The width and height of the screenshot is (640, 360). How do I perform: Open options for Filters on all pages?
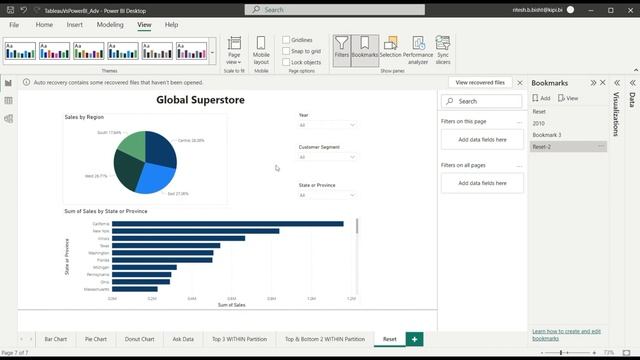(x=519, y=165)
